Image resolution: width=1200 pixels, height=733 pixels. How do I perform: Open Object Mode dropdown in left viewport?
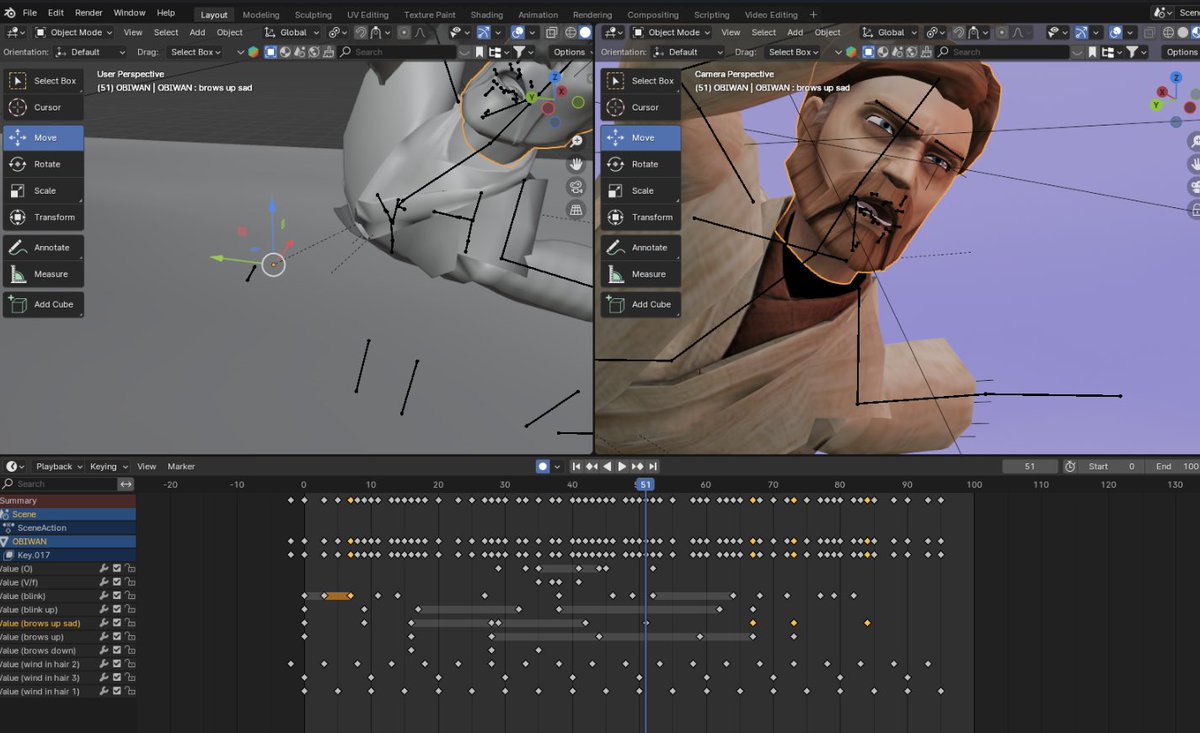point(76,32)
